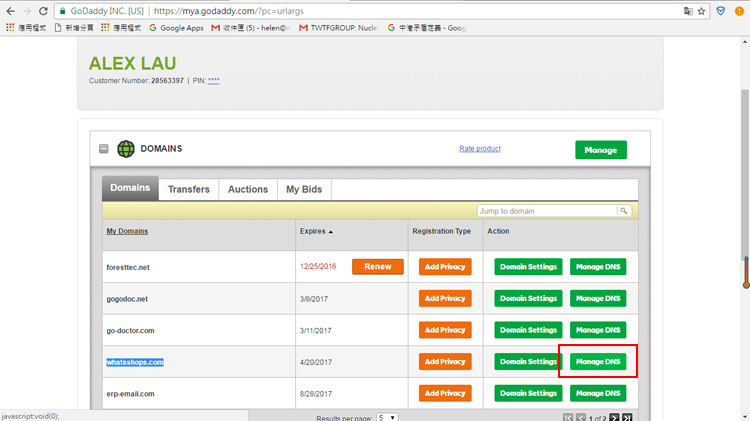The width and height of the screenshot is (750, 421).
Task: Click the browser back arrow
Action: pos(11,11)
